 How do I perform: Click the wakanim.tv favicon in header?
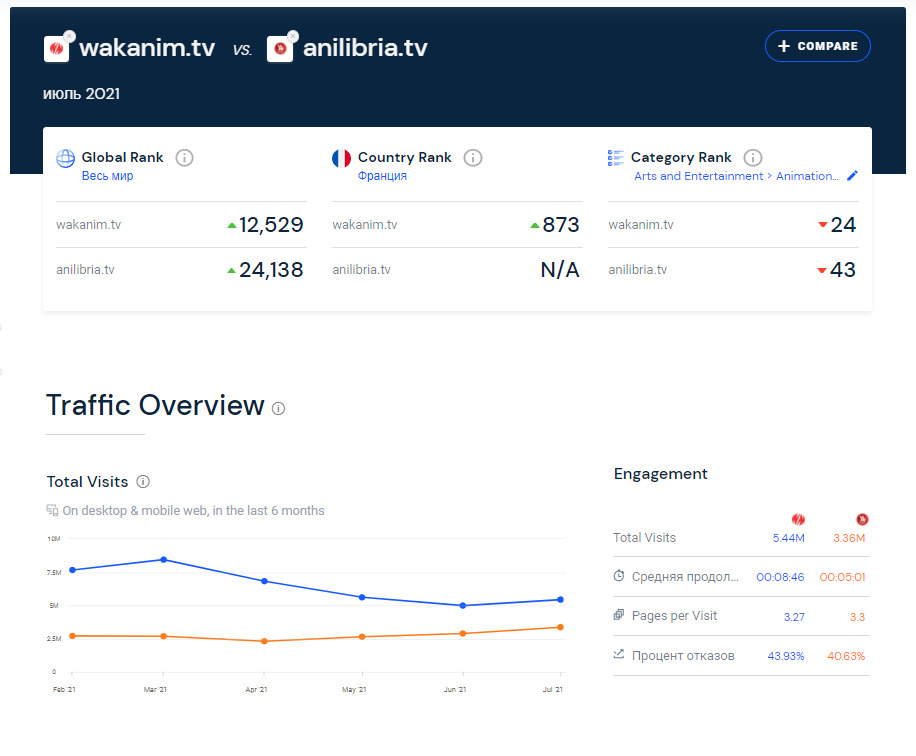(57, 49)
